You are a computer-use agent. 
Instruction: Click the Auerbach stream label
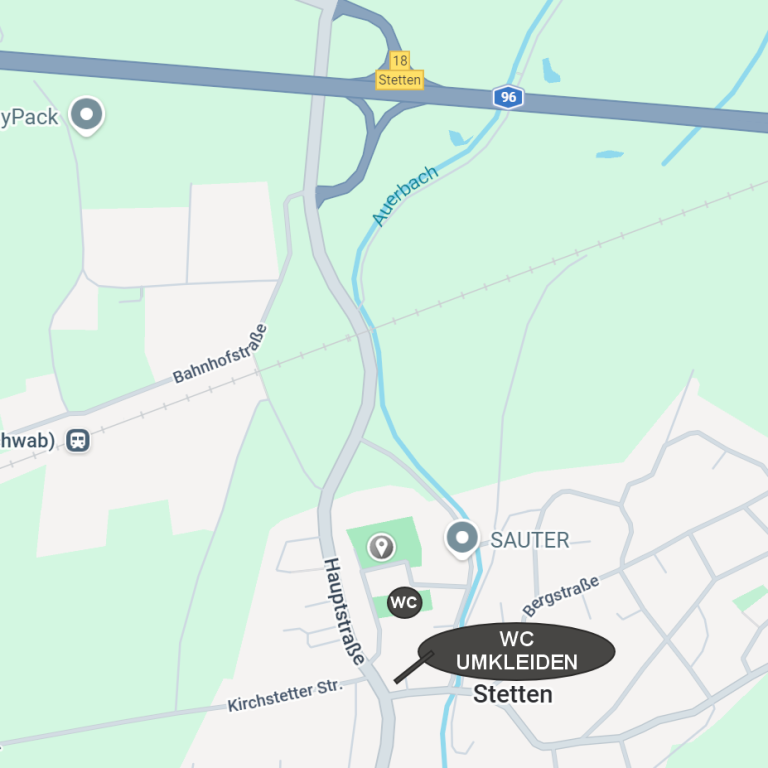pos(405,195)
